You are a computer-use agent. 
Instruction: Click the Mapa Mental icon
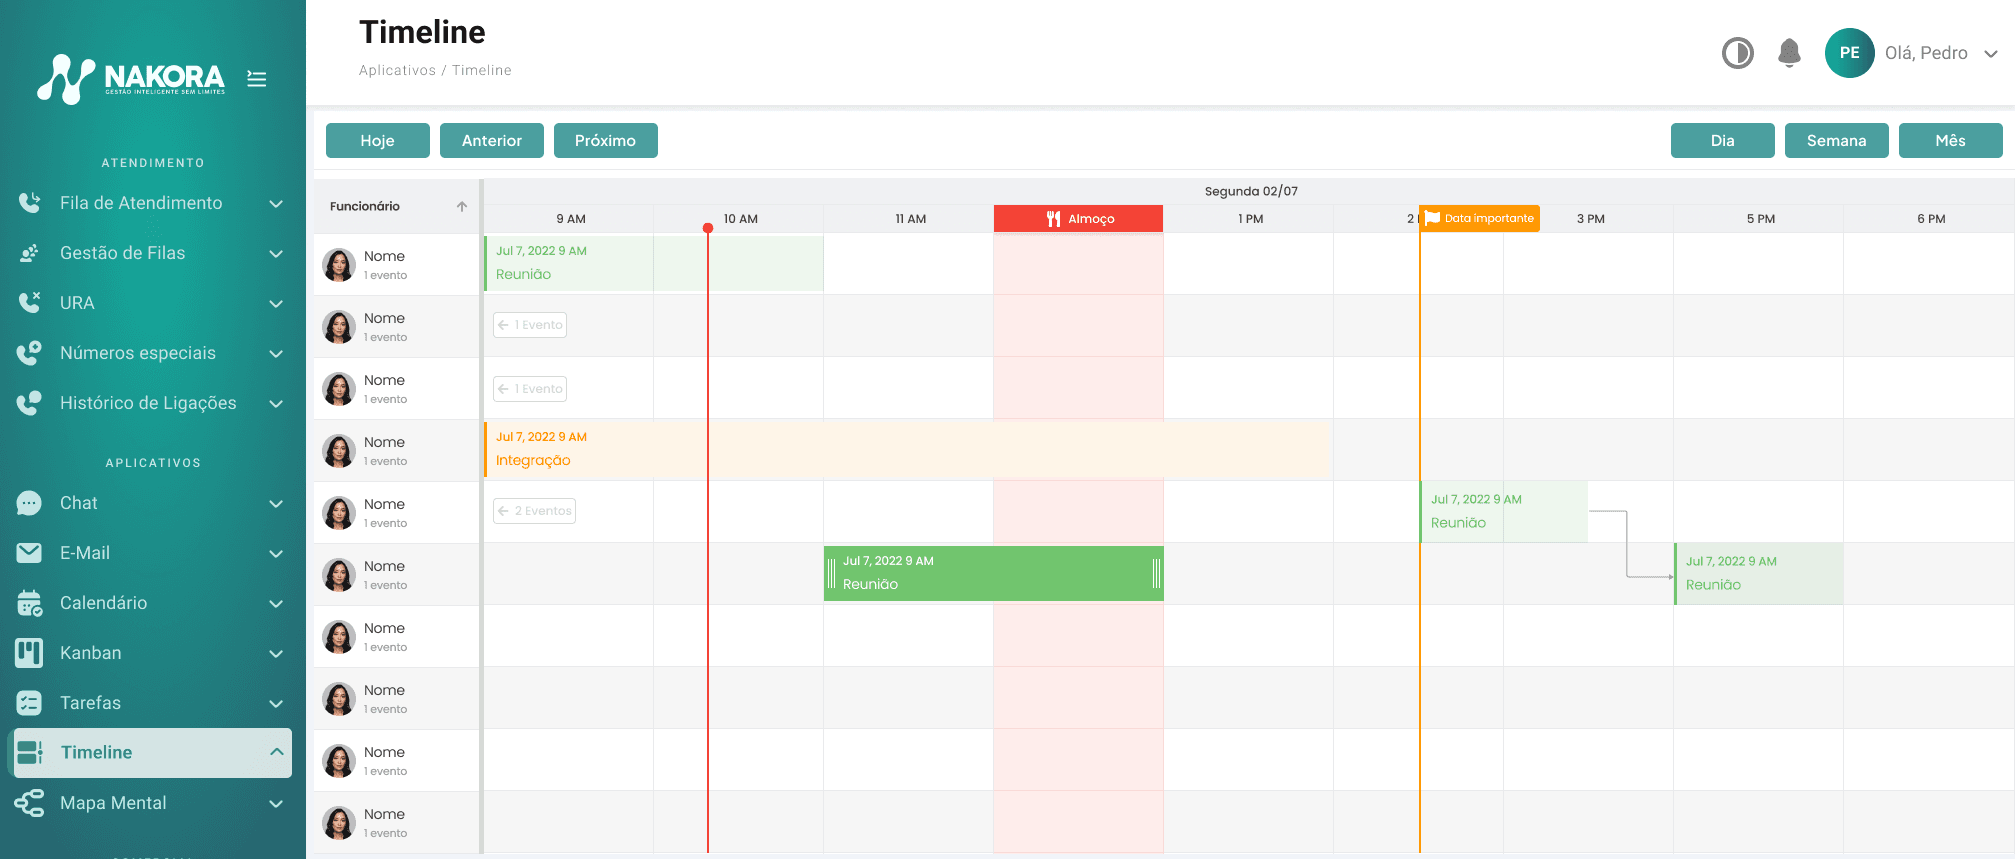(x=30, y=803)
